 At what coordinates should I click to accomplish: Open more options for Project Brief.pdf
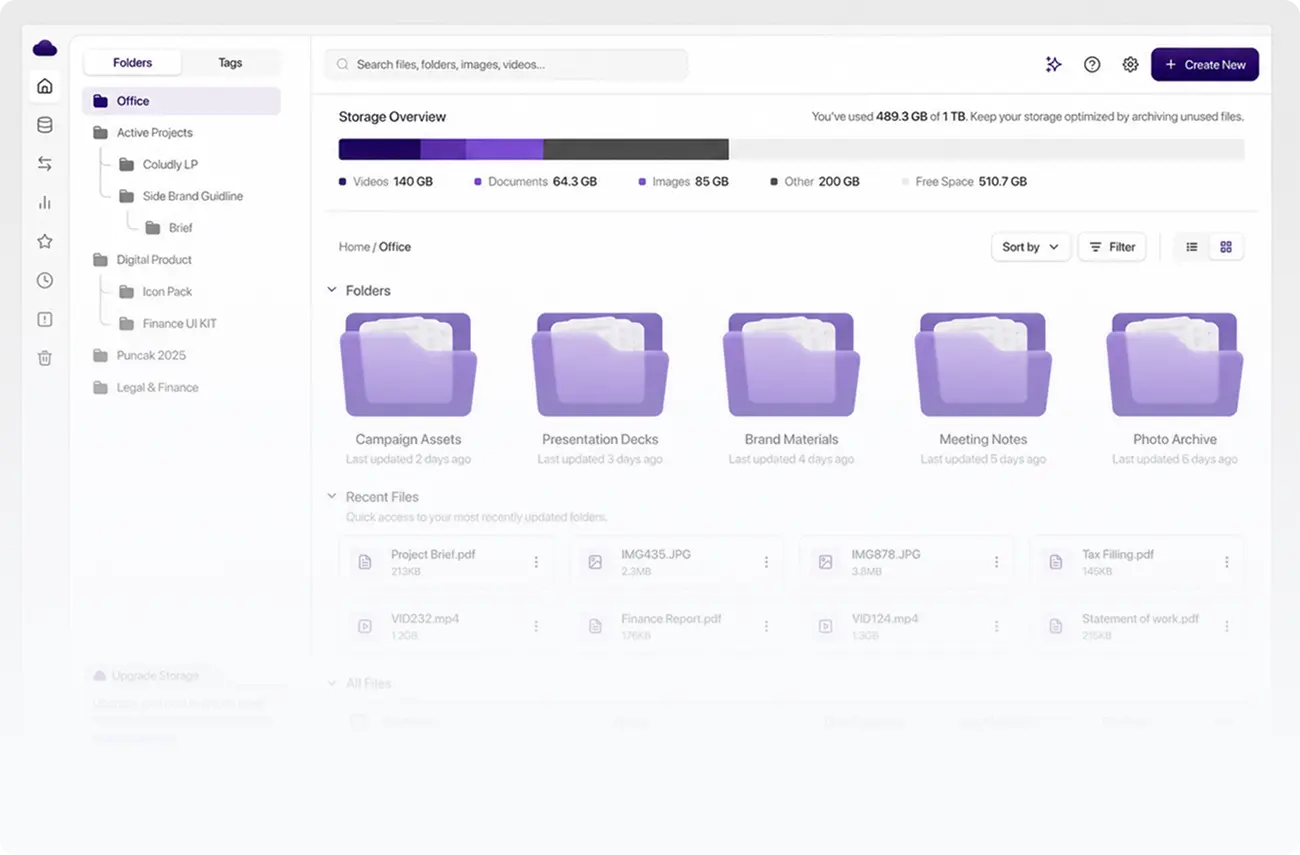point(536,562)
